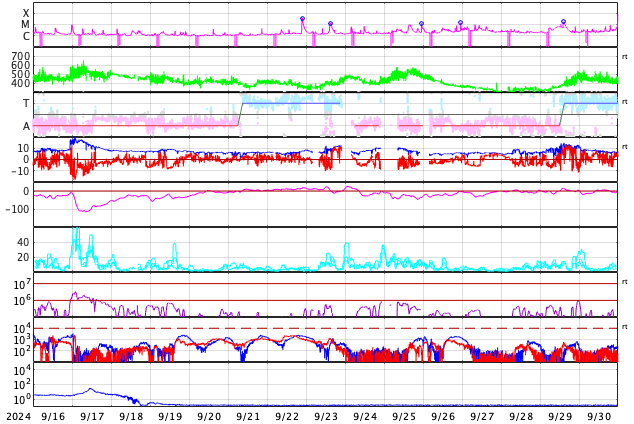Click the 10^4 label in the bottom panel
This screenshot has height=424, width=634.
(x=21, y=371)
